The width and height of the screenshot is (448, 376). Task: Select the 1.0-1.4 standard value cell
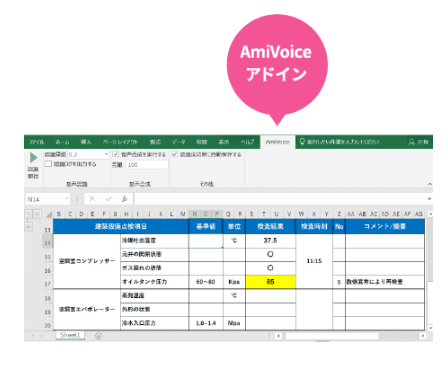click(x=206, y=323)
